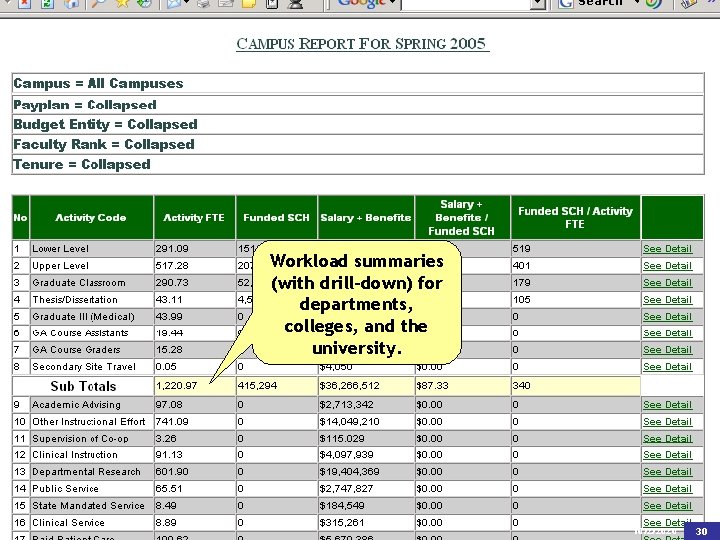Open See Detail for Graduate Classroom
The width and height of the screenshot is (720, 540).
pyautogui.click(x=667, y=283)
